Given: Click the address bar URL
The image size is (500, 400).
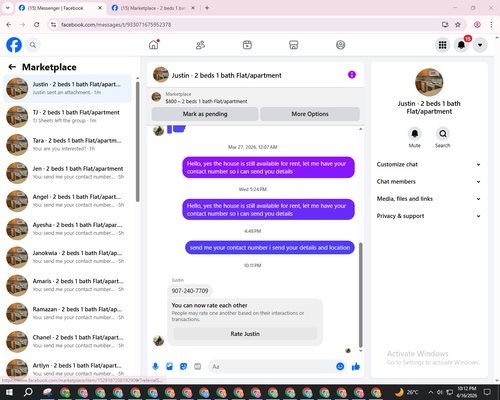Looking at the screenshot, I should click(x=116, y=25).
